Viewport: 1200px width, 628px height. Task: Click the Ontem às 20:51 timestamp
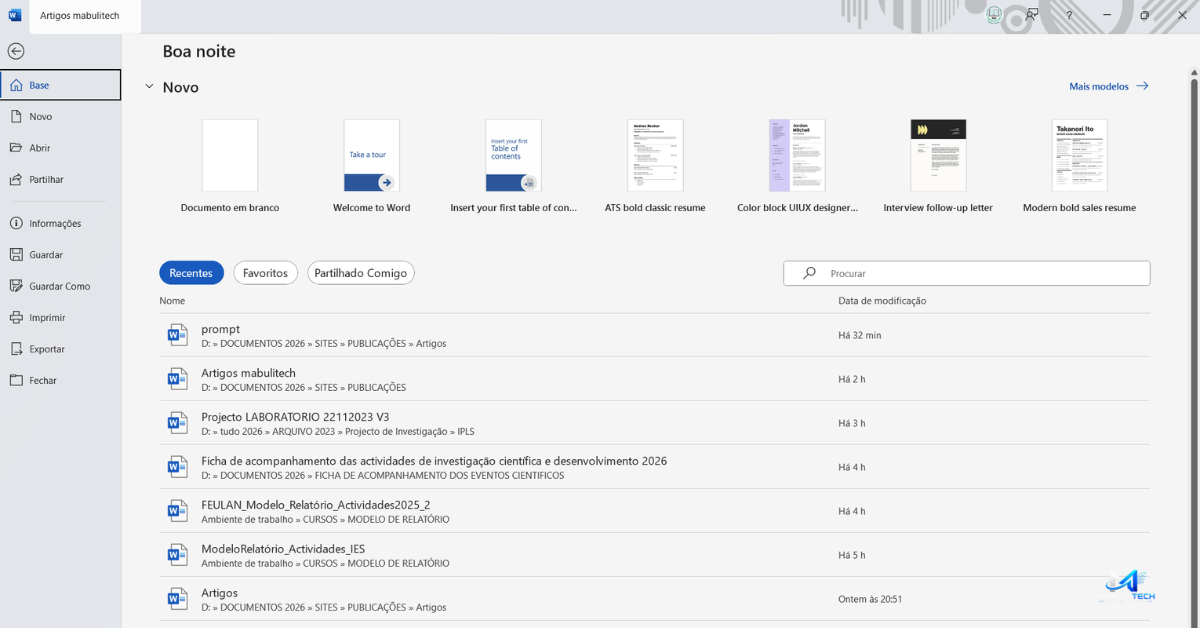click(870, 599)
